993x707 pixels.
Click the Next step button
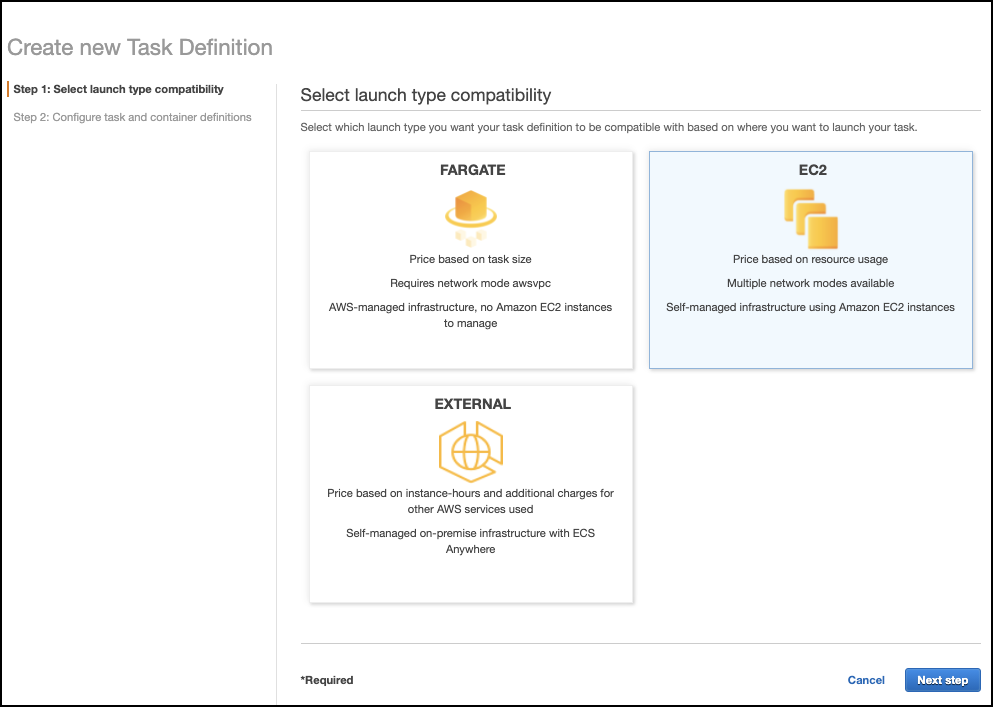[942, 680]
